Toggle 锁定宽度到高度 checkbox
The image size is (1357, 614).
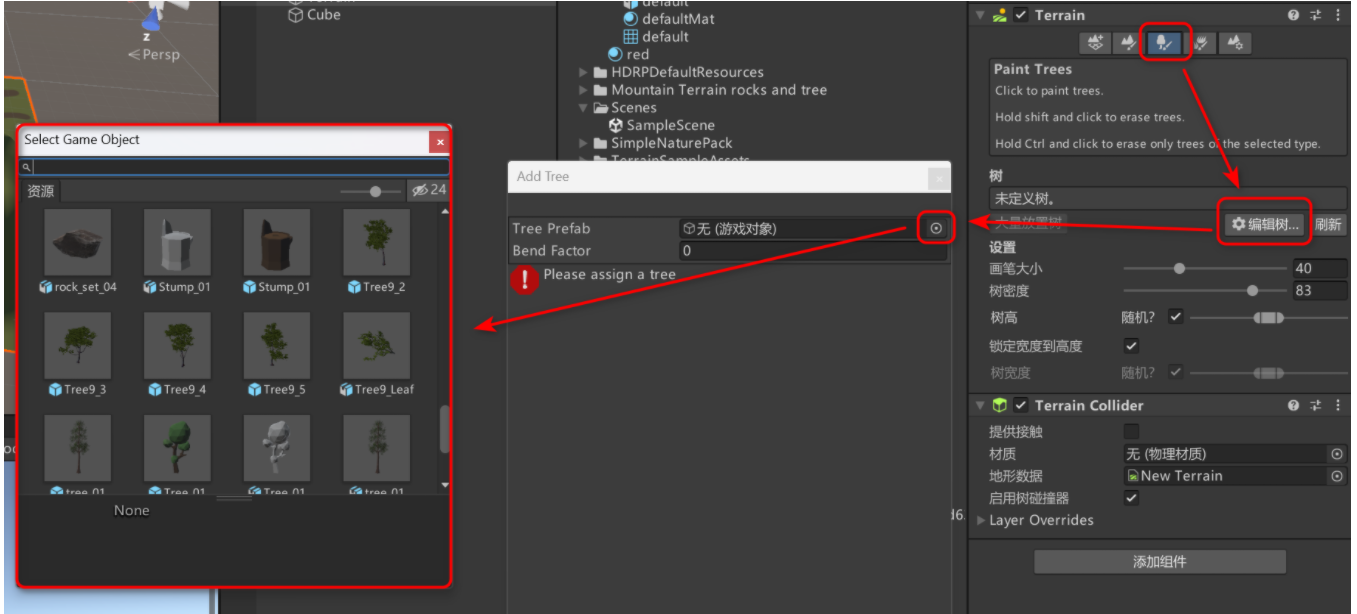(1131, 346)
